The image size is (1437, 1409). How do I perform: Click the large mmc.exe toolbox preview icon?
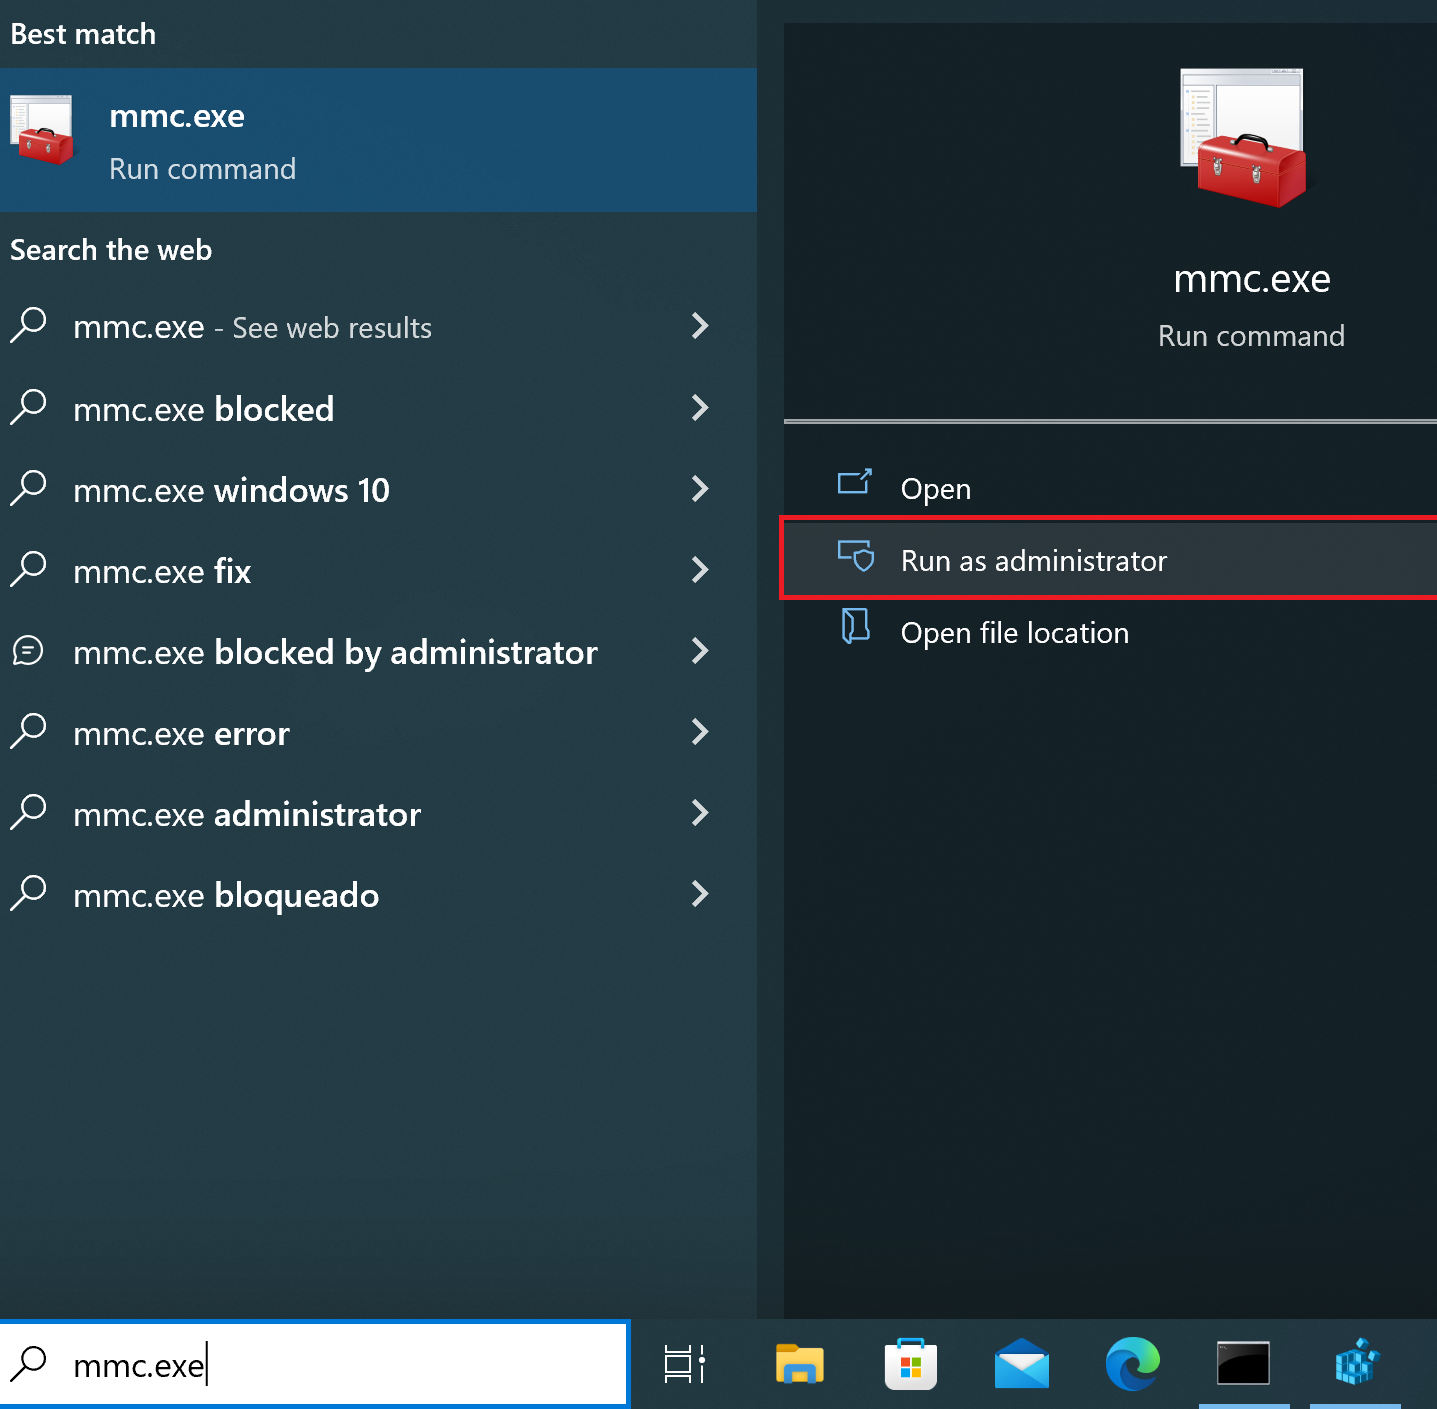tap(1244, 139)
